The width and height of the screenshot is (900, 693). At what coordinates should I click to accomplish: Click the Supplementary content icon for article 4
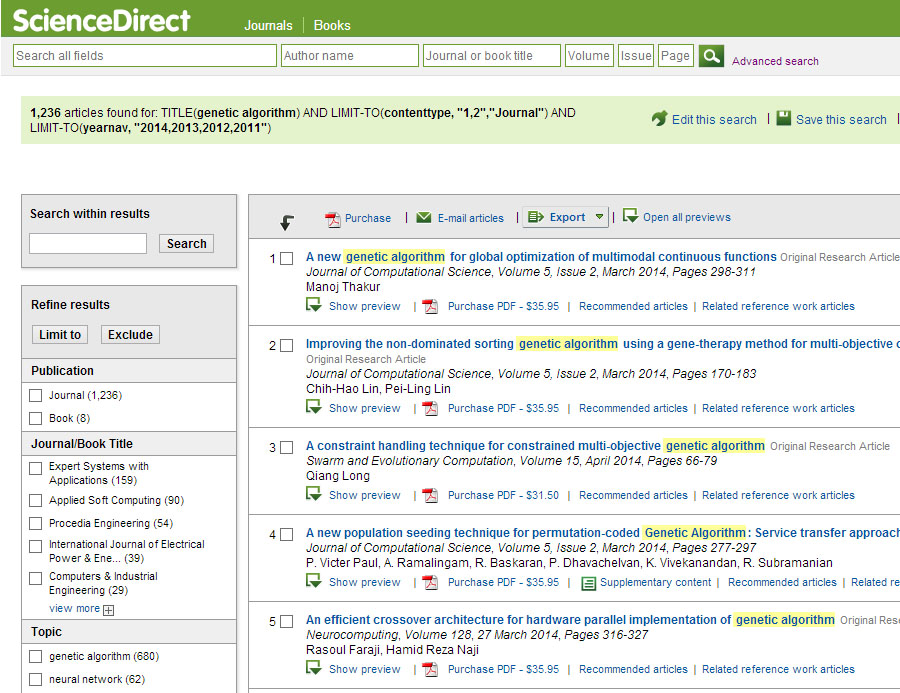click(x=589, y=582)
